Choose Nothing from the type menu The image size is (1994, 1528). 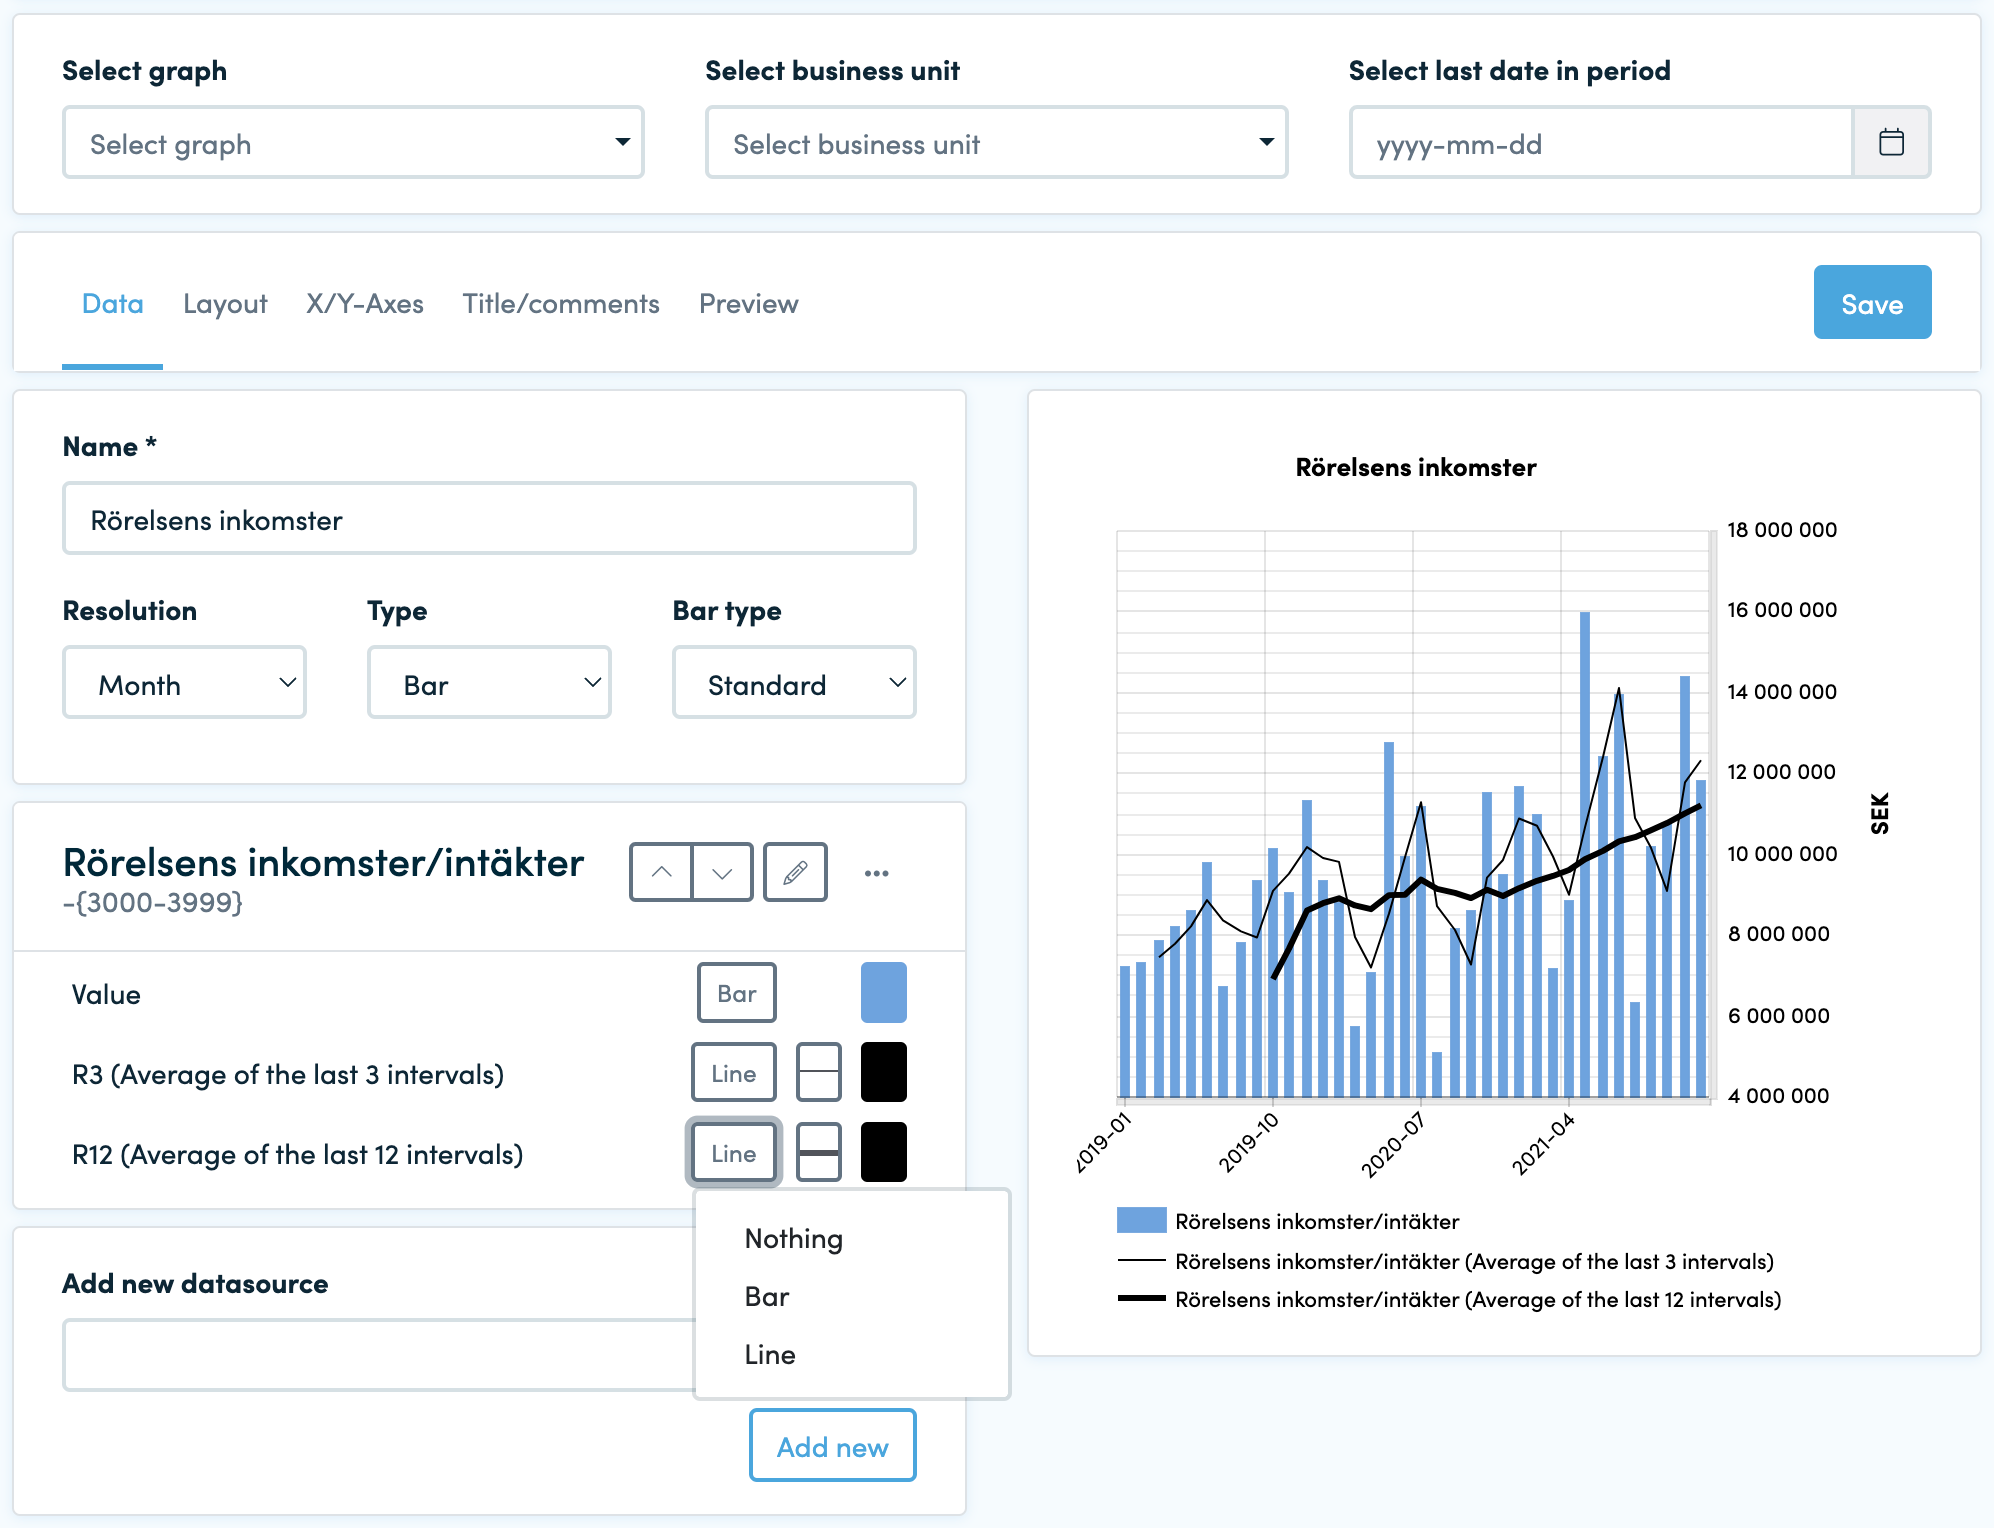click(794, 1238)
